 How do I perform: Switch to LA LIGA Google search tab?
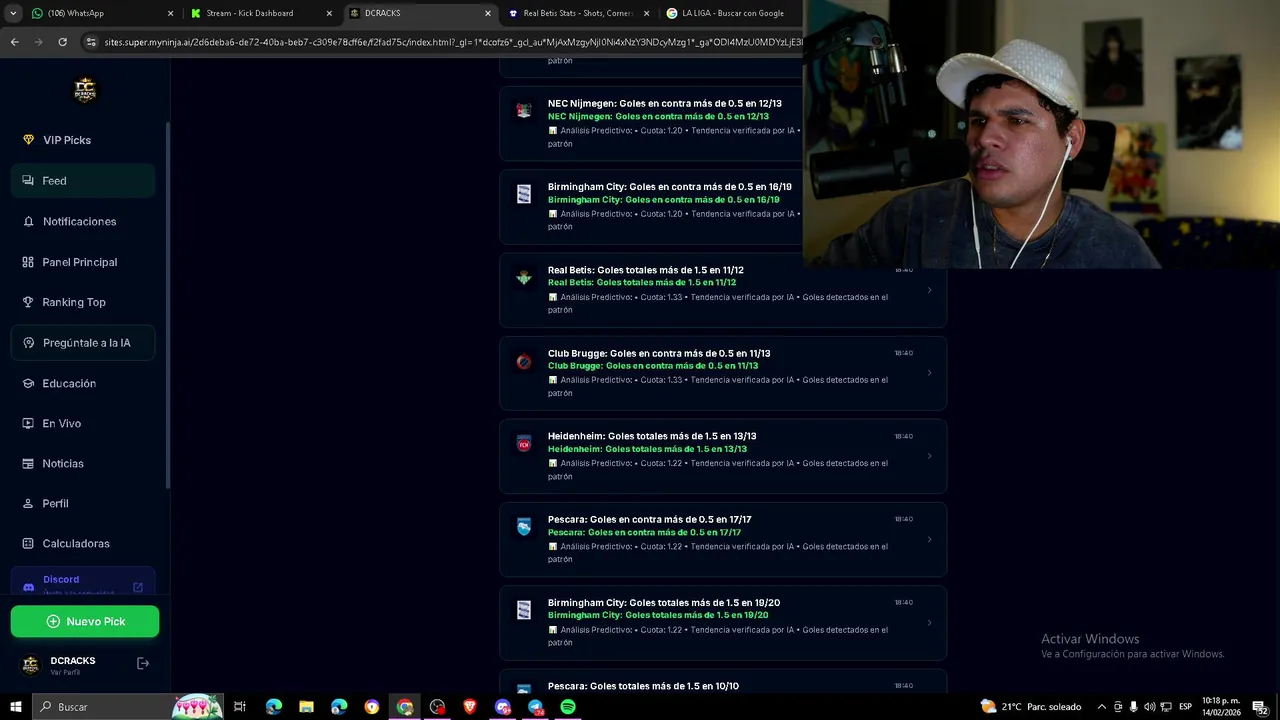click(732, 13)
